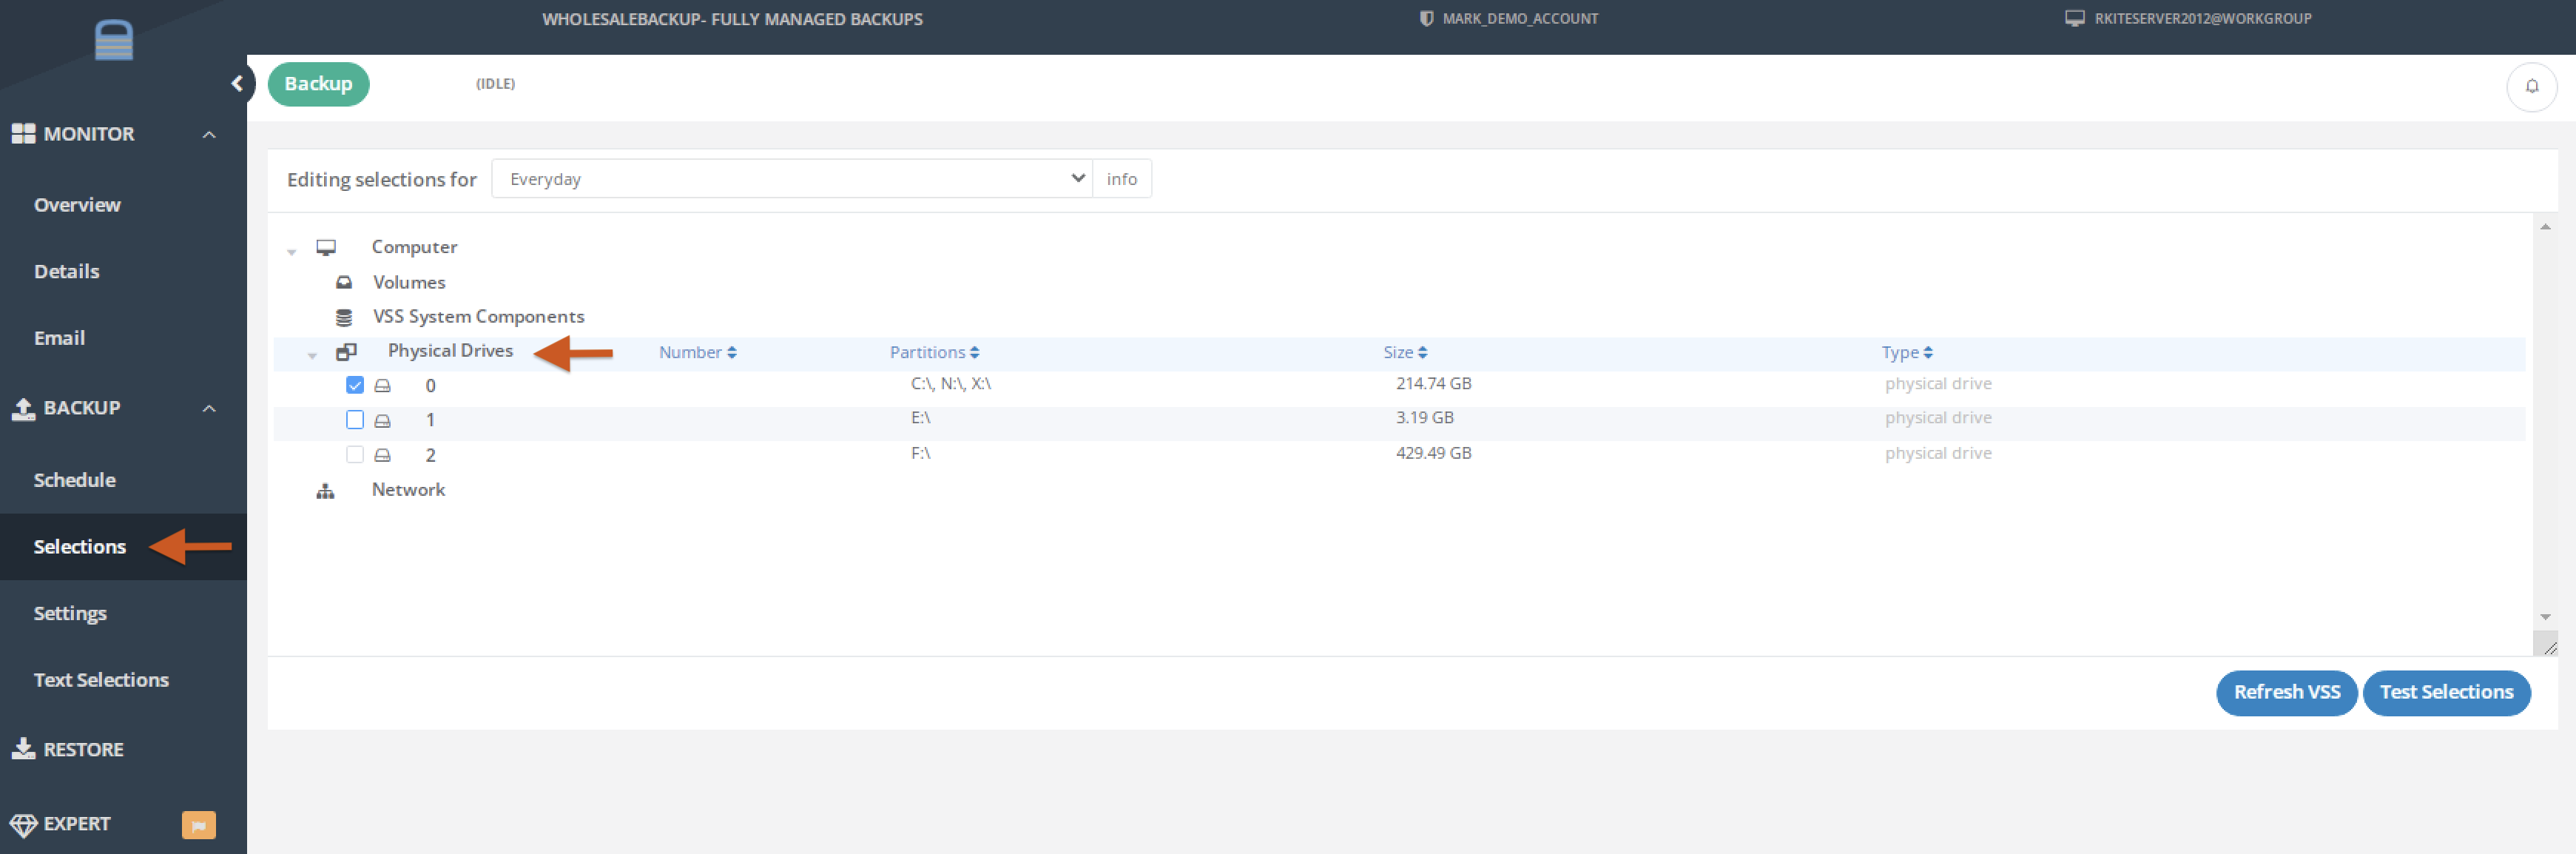Sort by Size column

[x=1405, y=352]
